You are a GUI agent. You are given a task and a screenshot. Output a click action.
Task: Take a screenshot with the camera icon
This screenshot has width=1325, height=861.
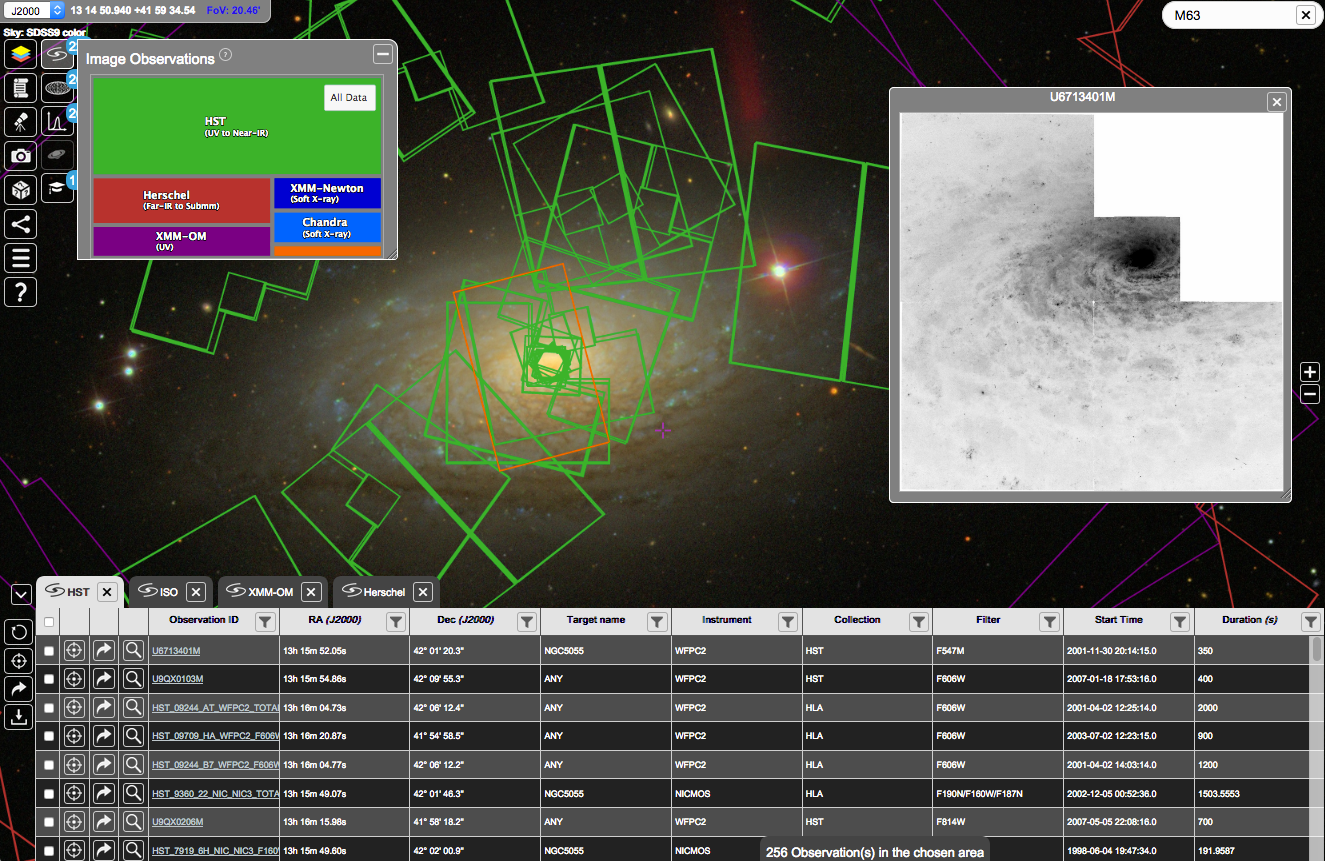(x=21, y=156)
